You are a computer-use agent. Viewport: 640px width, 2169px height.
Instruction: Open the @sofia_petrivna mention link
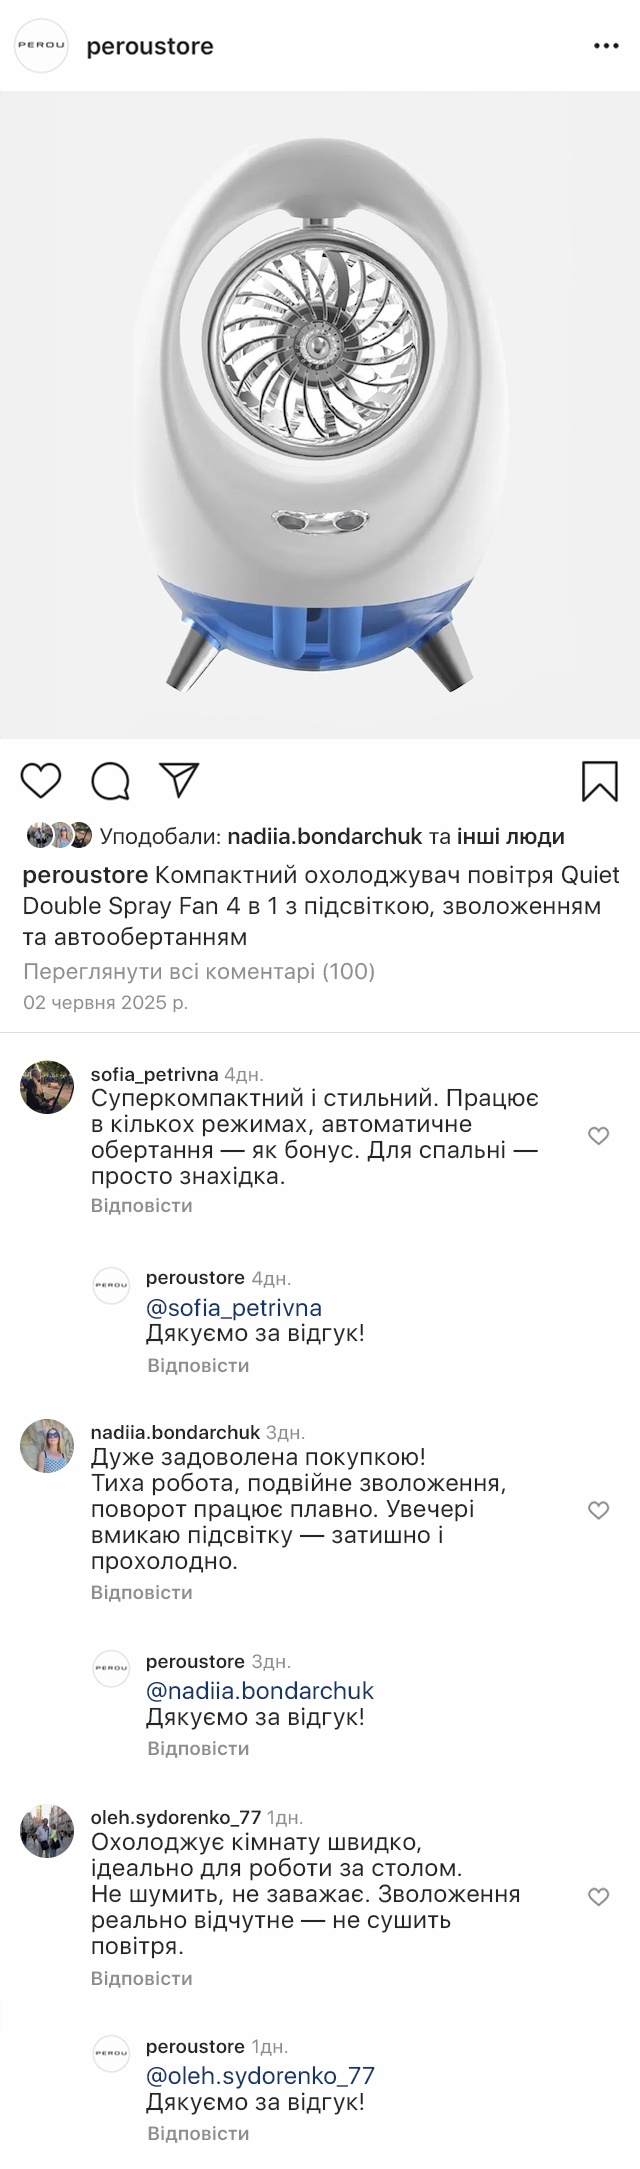coord(234,1308)
